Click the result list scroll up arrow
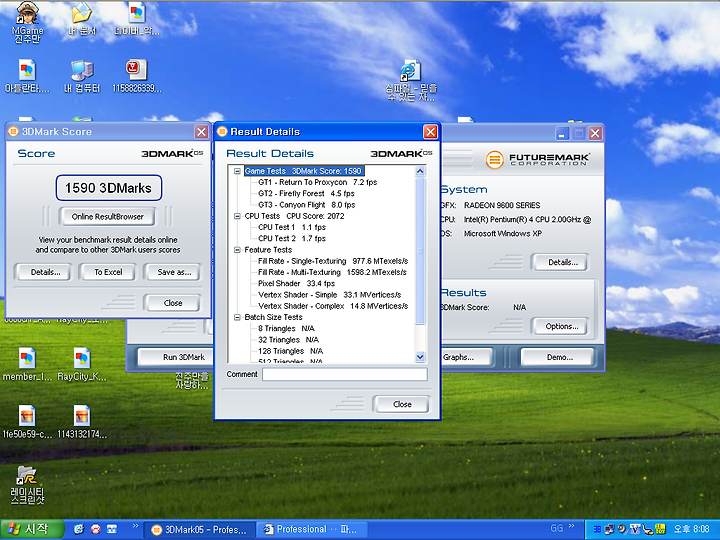 click(x=420, y=171)
